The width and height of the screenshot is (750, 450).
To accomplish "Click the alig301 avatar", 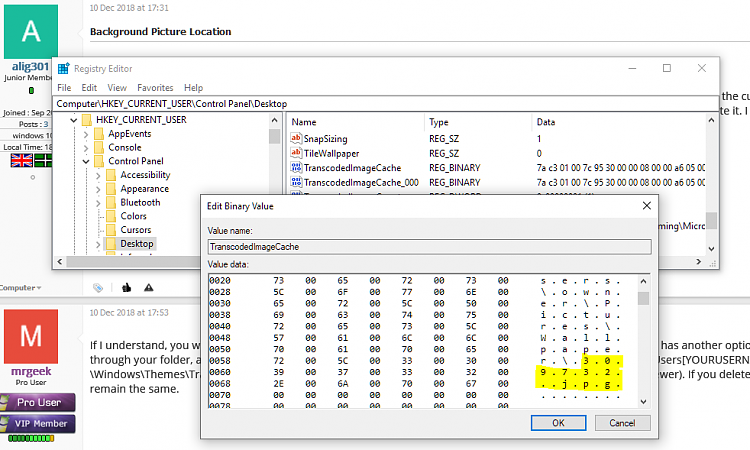I will coord(31,32).
